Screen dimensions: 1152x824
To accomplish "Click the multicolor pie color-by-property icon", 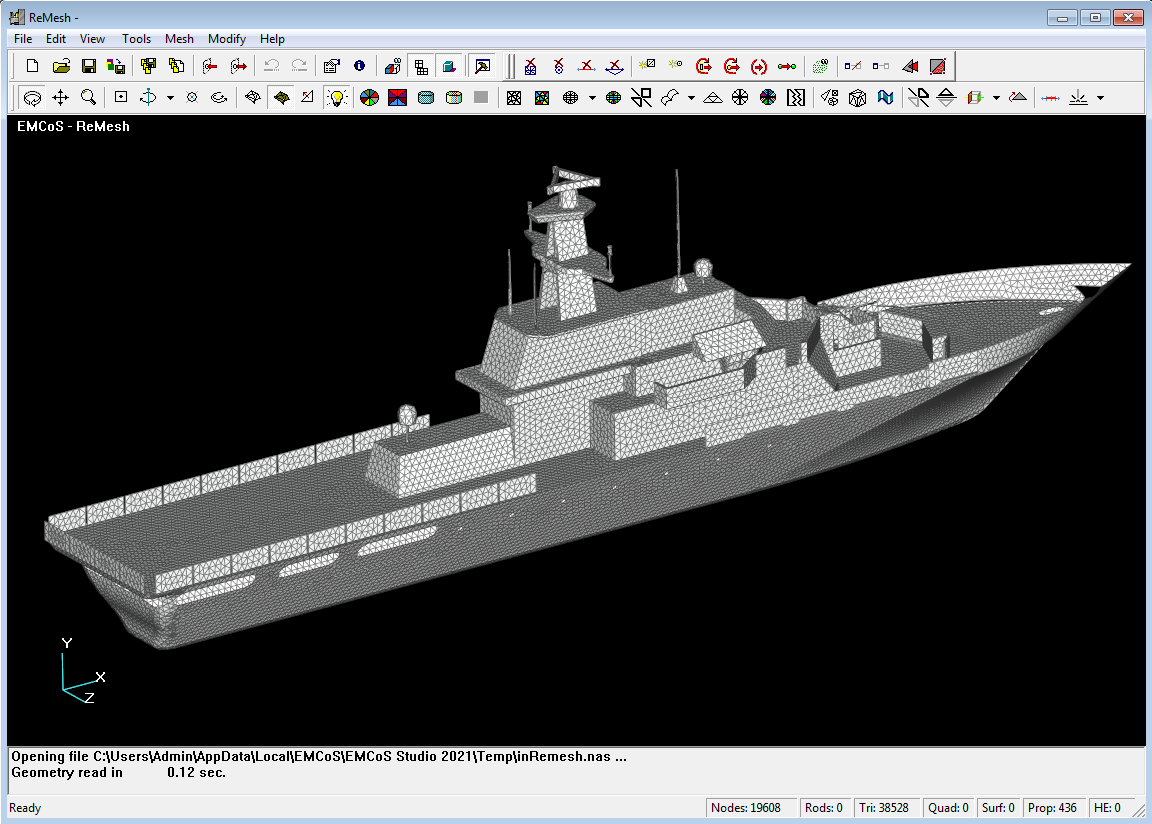I will coord(369,98).
